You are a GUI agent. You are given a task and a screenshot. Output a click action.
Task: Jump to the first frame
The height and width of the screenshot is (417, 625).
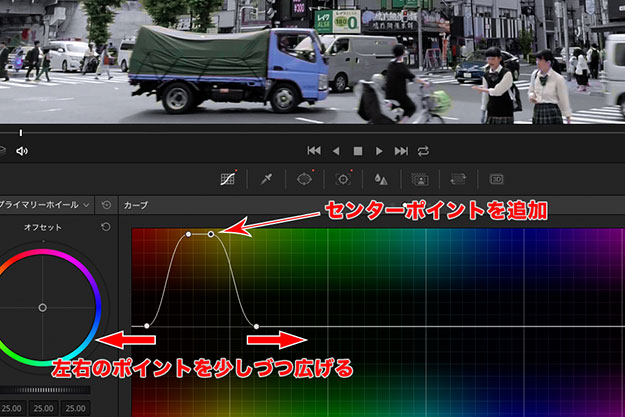[314, 151]
